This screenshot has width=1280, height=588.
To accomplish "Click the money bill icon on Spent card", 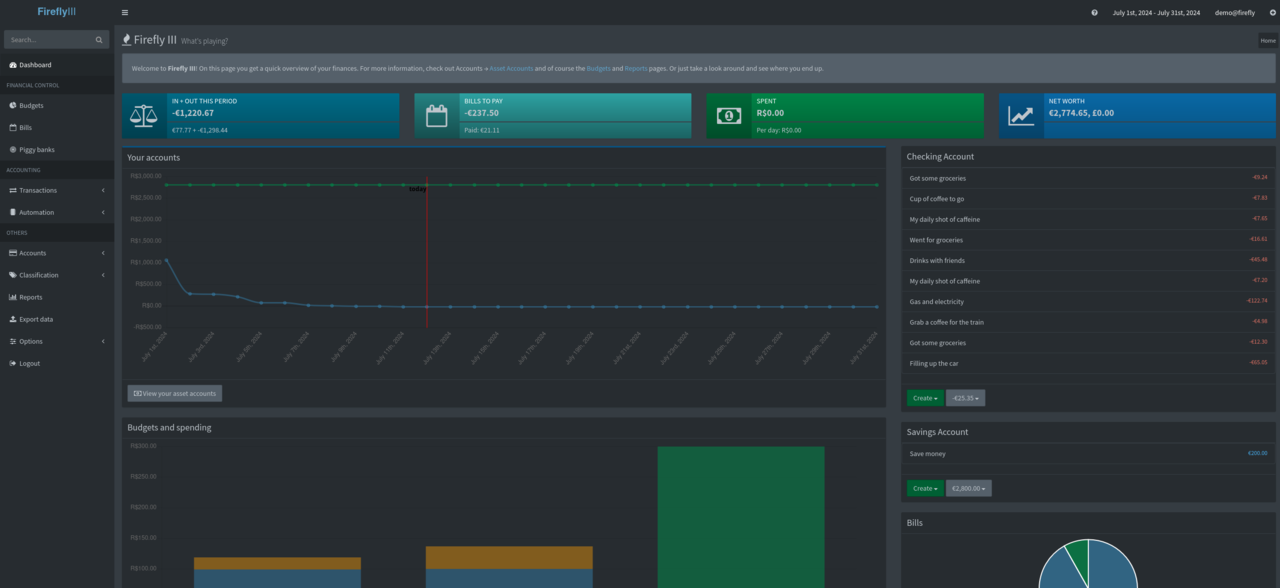I will 729,116.
